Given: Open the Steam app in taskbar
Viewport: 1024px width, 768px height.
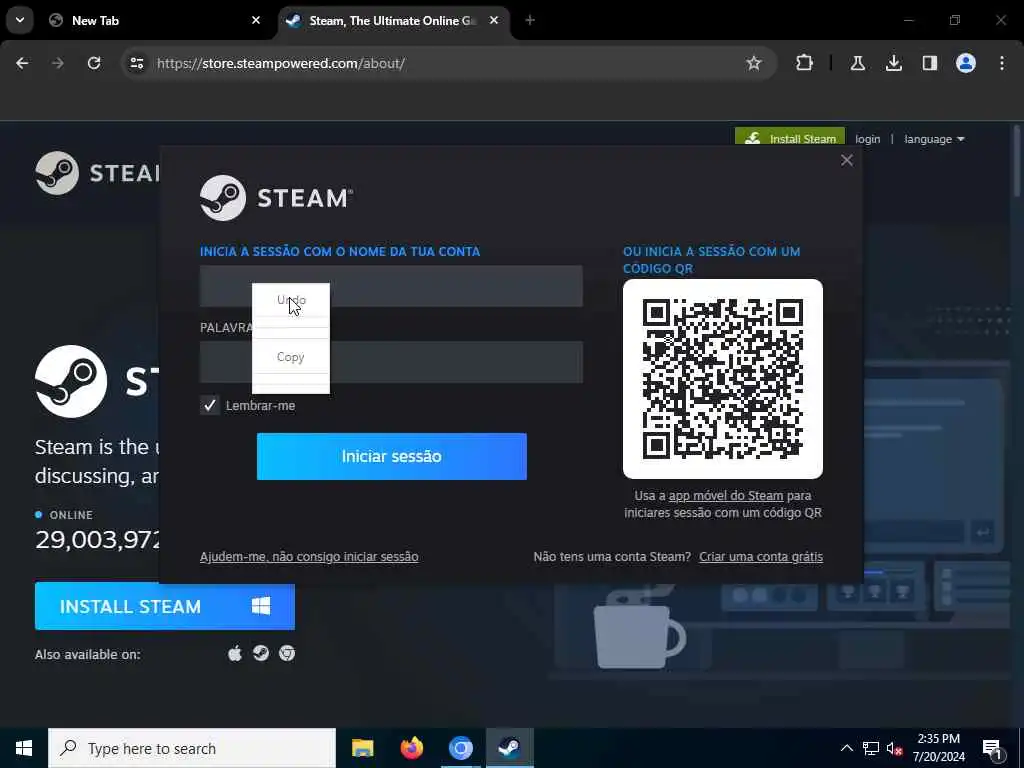Looking at the screenshot, I should [x=509, y=748].
